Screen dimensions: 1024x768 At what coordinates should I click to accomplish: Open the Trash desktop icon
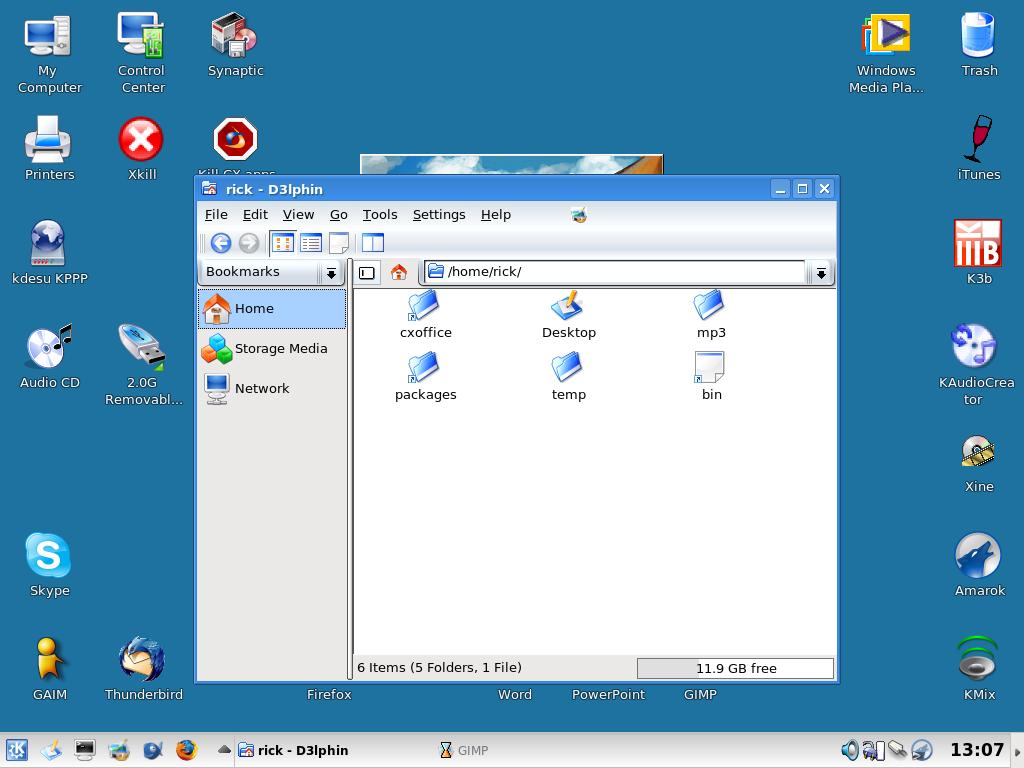click(978, 44)
